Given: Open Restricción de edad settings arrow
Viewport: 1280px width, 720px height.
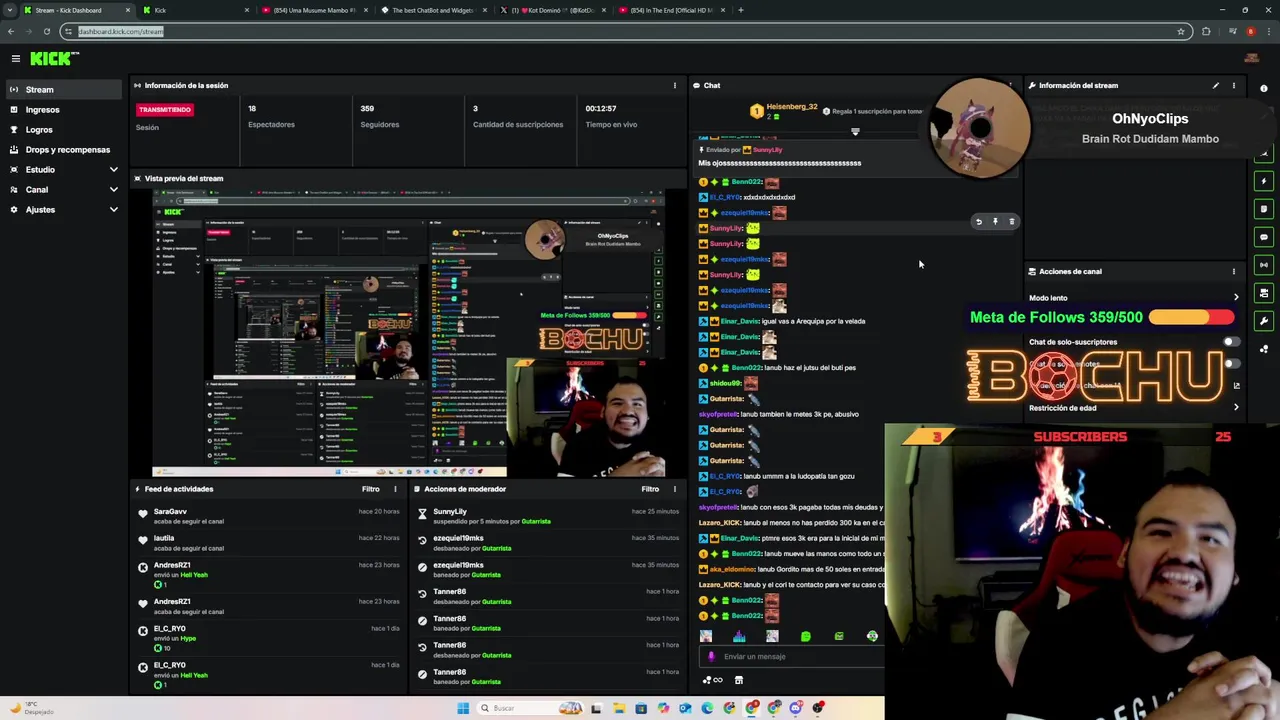Looking at the screenshot, I should pos(1236,408).
